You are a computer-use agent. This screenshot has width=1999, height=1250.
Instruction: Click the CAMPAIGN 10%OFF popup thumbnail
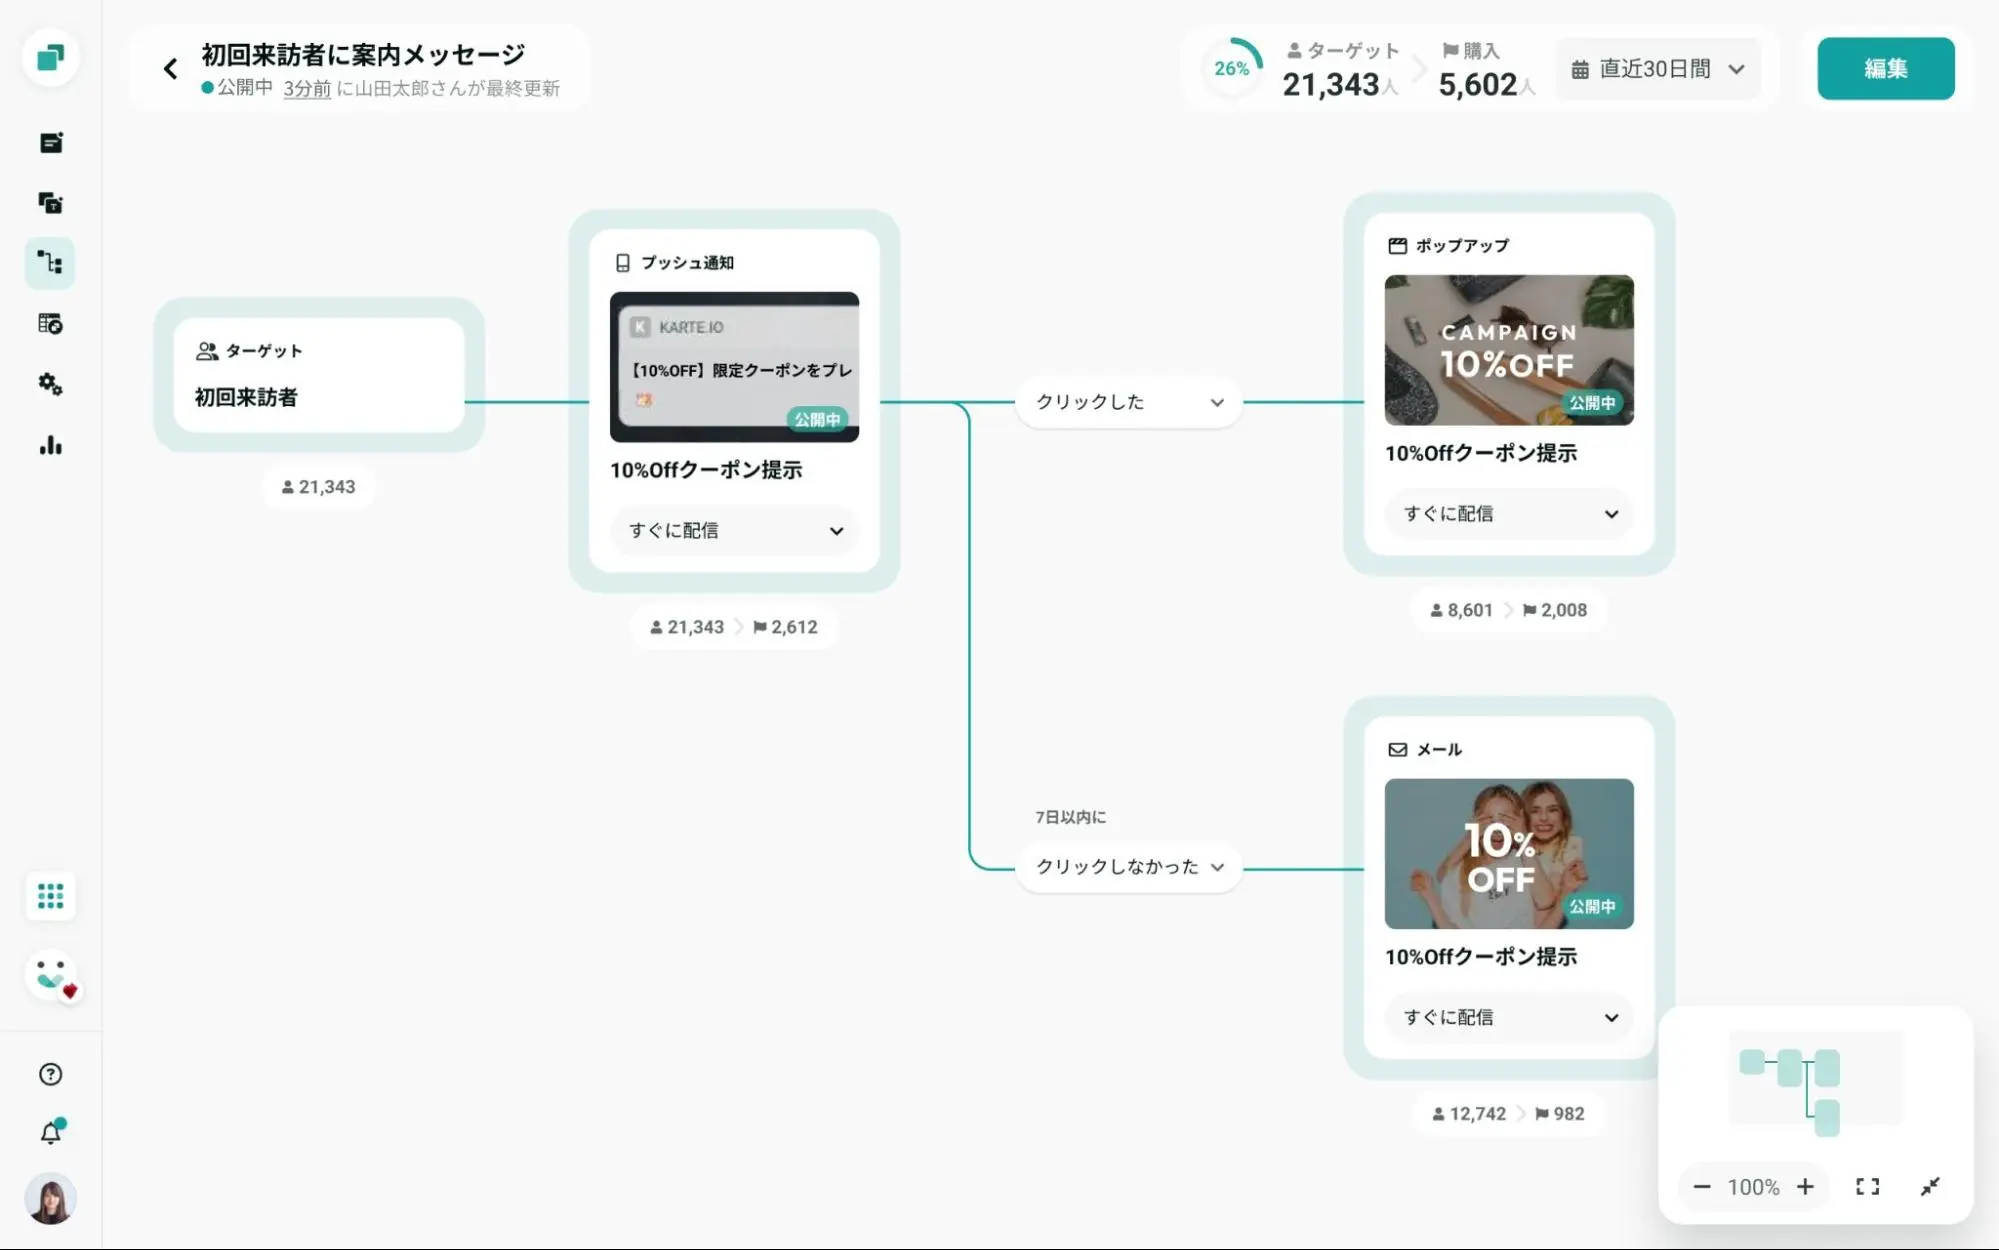tap(1508, 349)
